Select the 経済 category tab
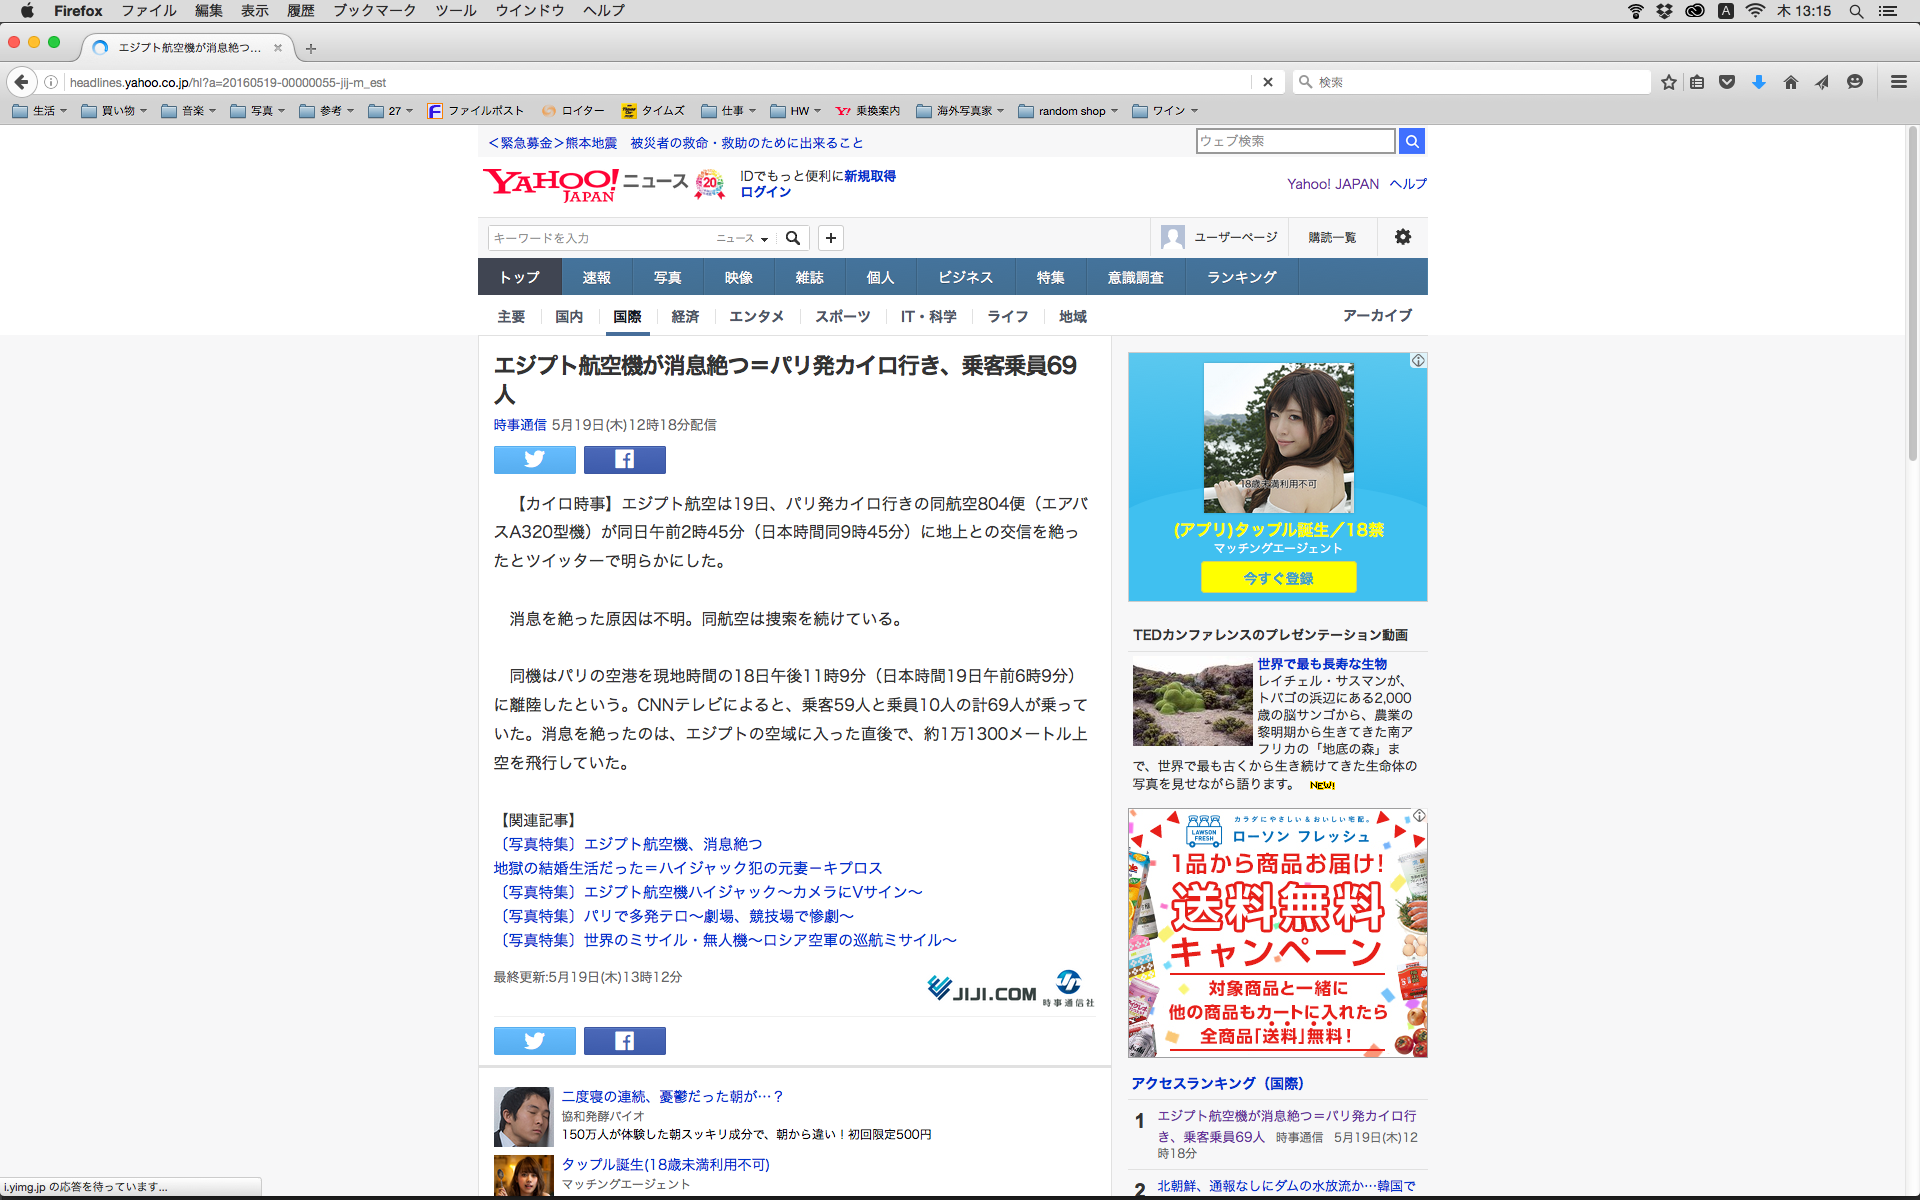This screenshot has width=1920, height=1200. click(685, 316)
